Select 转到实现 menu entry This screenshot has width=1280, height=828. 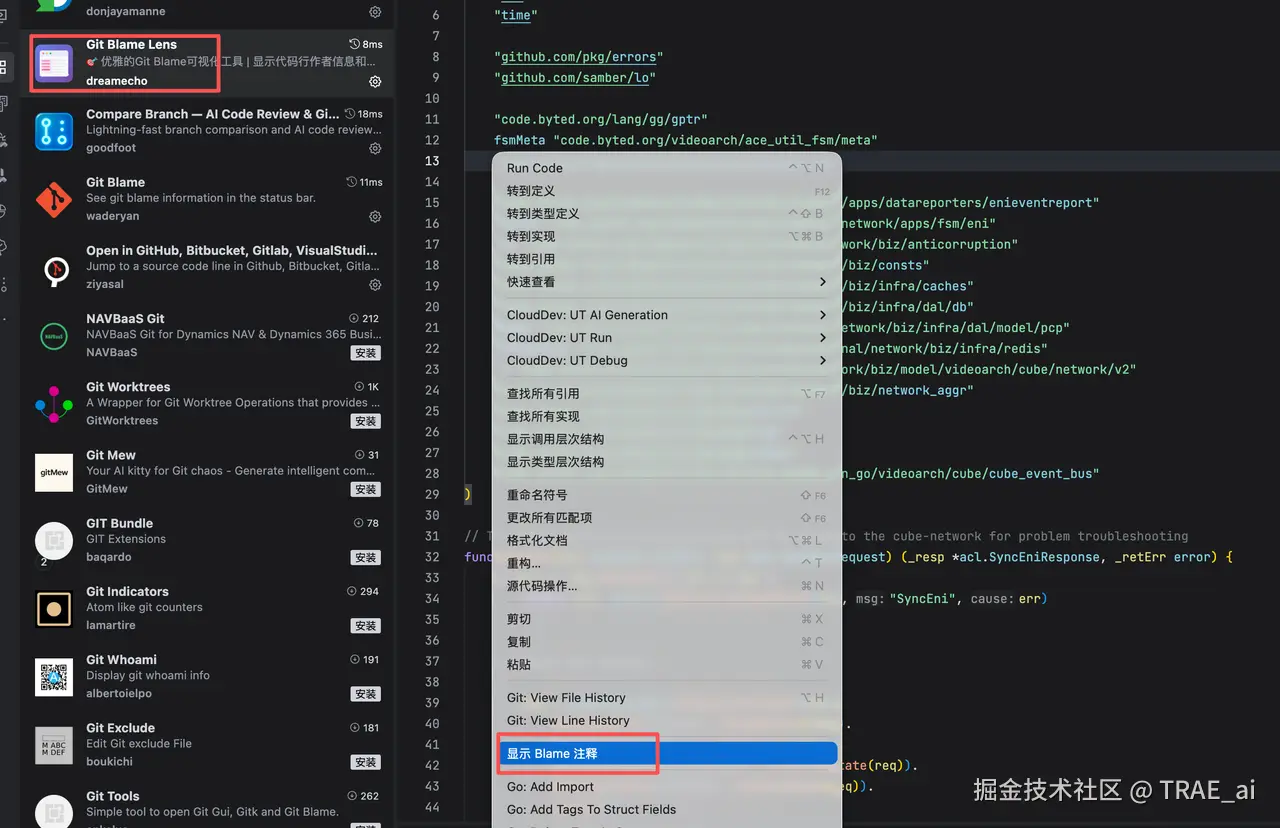667,237
